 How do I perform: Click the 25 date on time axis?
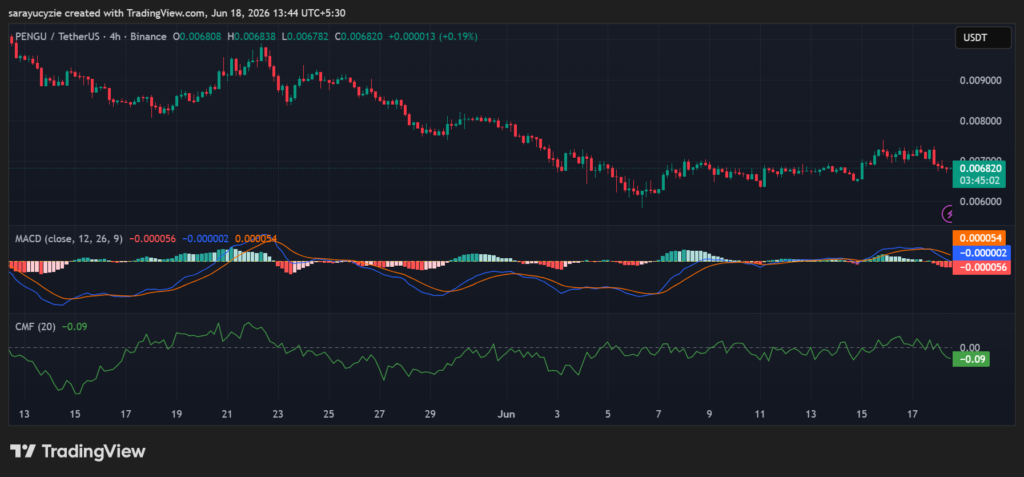tap(328, 414)
